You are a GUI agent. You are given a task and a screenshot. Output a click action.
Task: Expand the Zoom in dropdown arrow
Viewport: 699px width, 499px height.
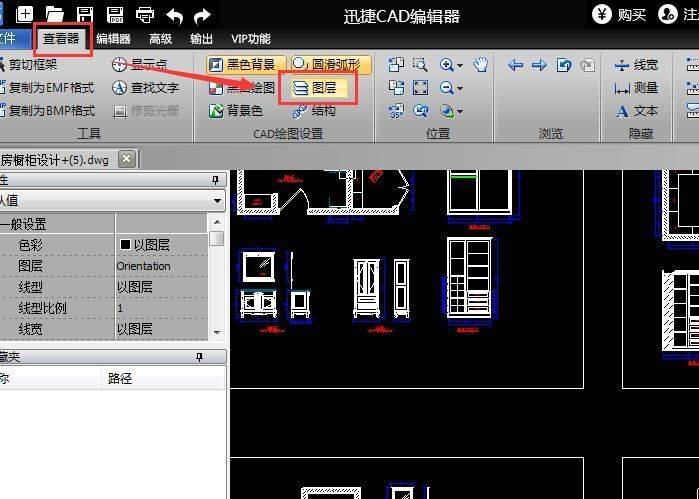(460, 66)
